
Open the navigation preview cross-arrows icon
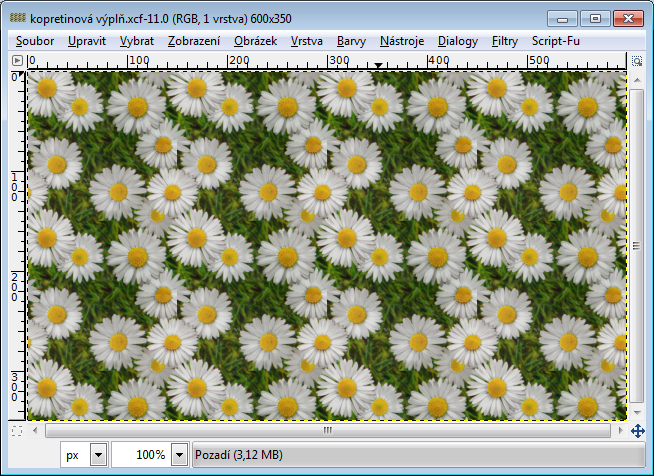tap(637, 431)
